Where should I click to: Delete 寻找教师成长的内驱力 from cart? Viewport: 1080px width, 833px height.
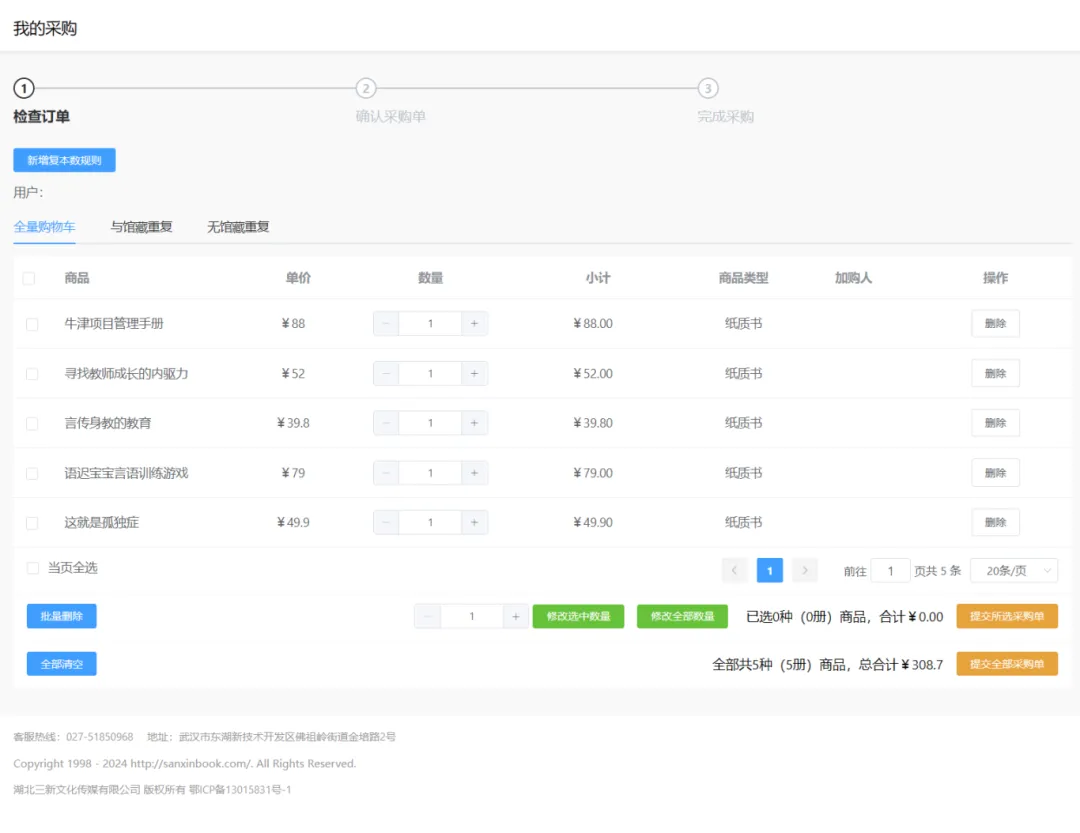point(995,373)
